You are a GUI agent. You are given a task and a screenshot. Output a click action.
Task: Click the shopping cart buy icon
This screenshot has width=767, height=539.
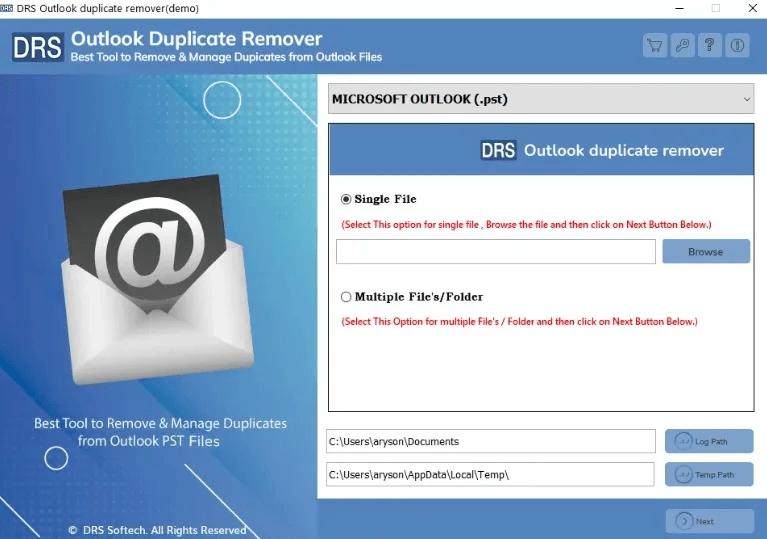[x=654, y=45]
